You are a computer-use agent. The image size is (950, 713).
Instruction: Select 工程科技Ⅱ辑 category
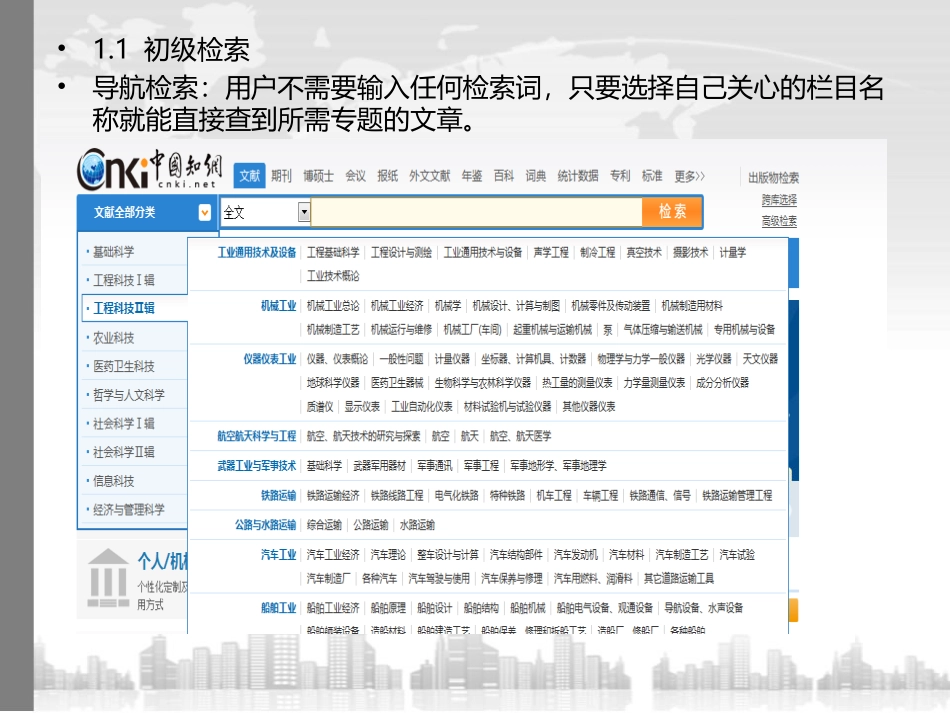124,308
